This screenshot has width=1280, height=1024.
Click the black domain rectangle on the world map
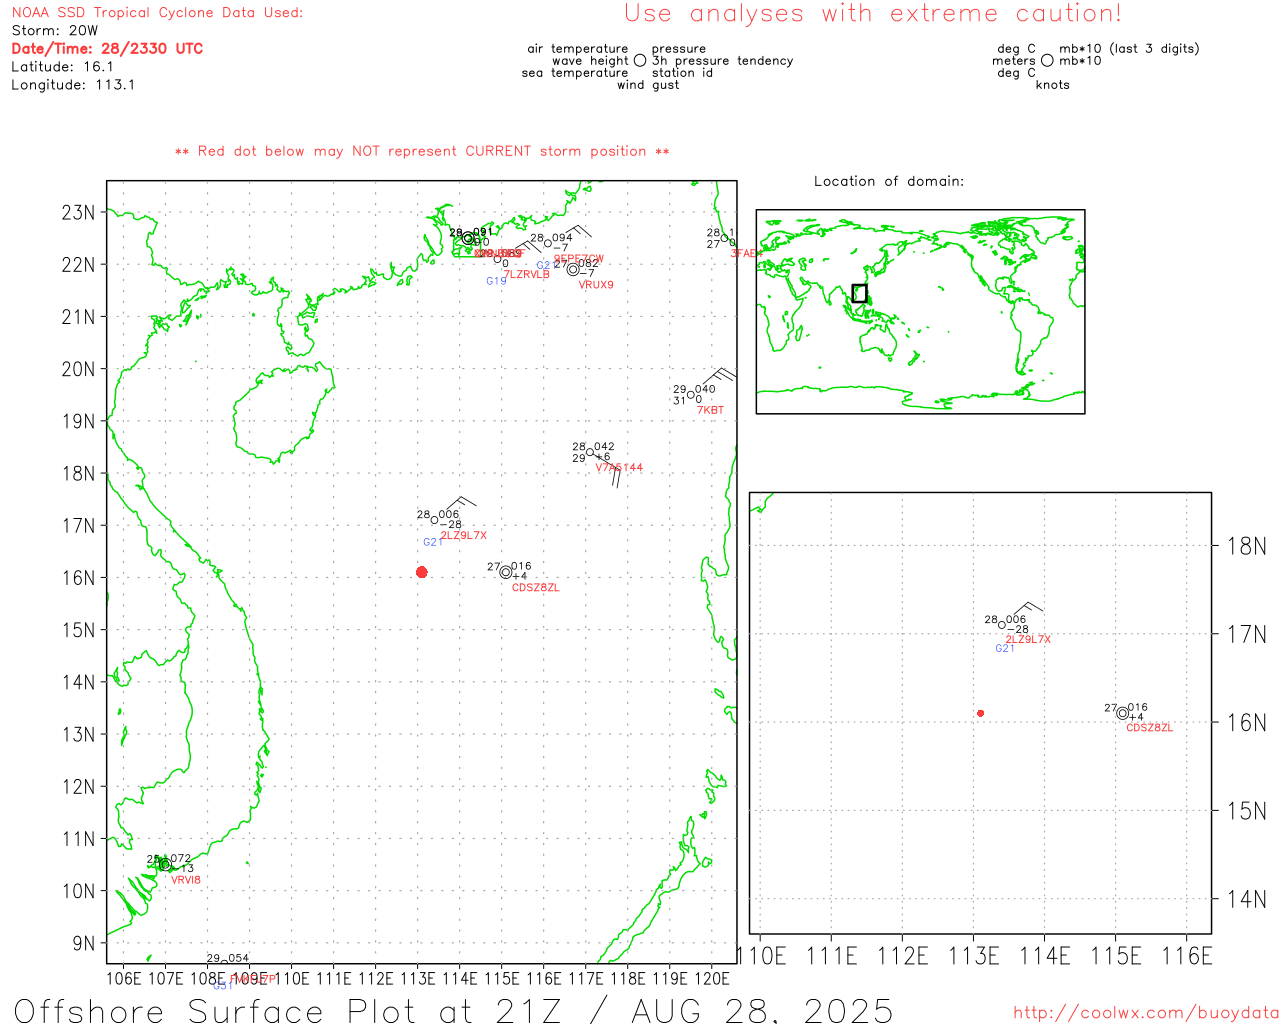pyautogui.click(x=859, y=293)
